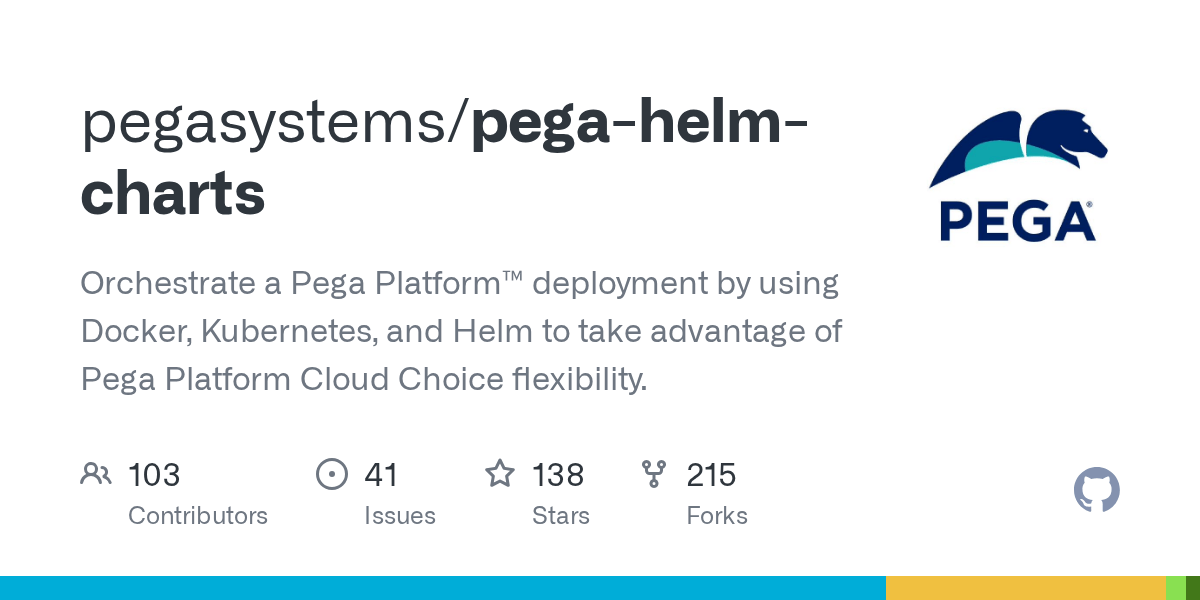Click the Issues circle-dot icon

(331, 474)
